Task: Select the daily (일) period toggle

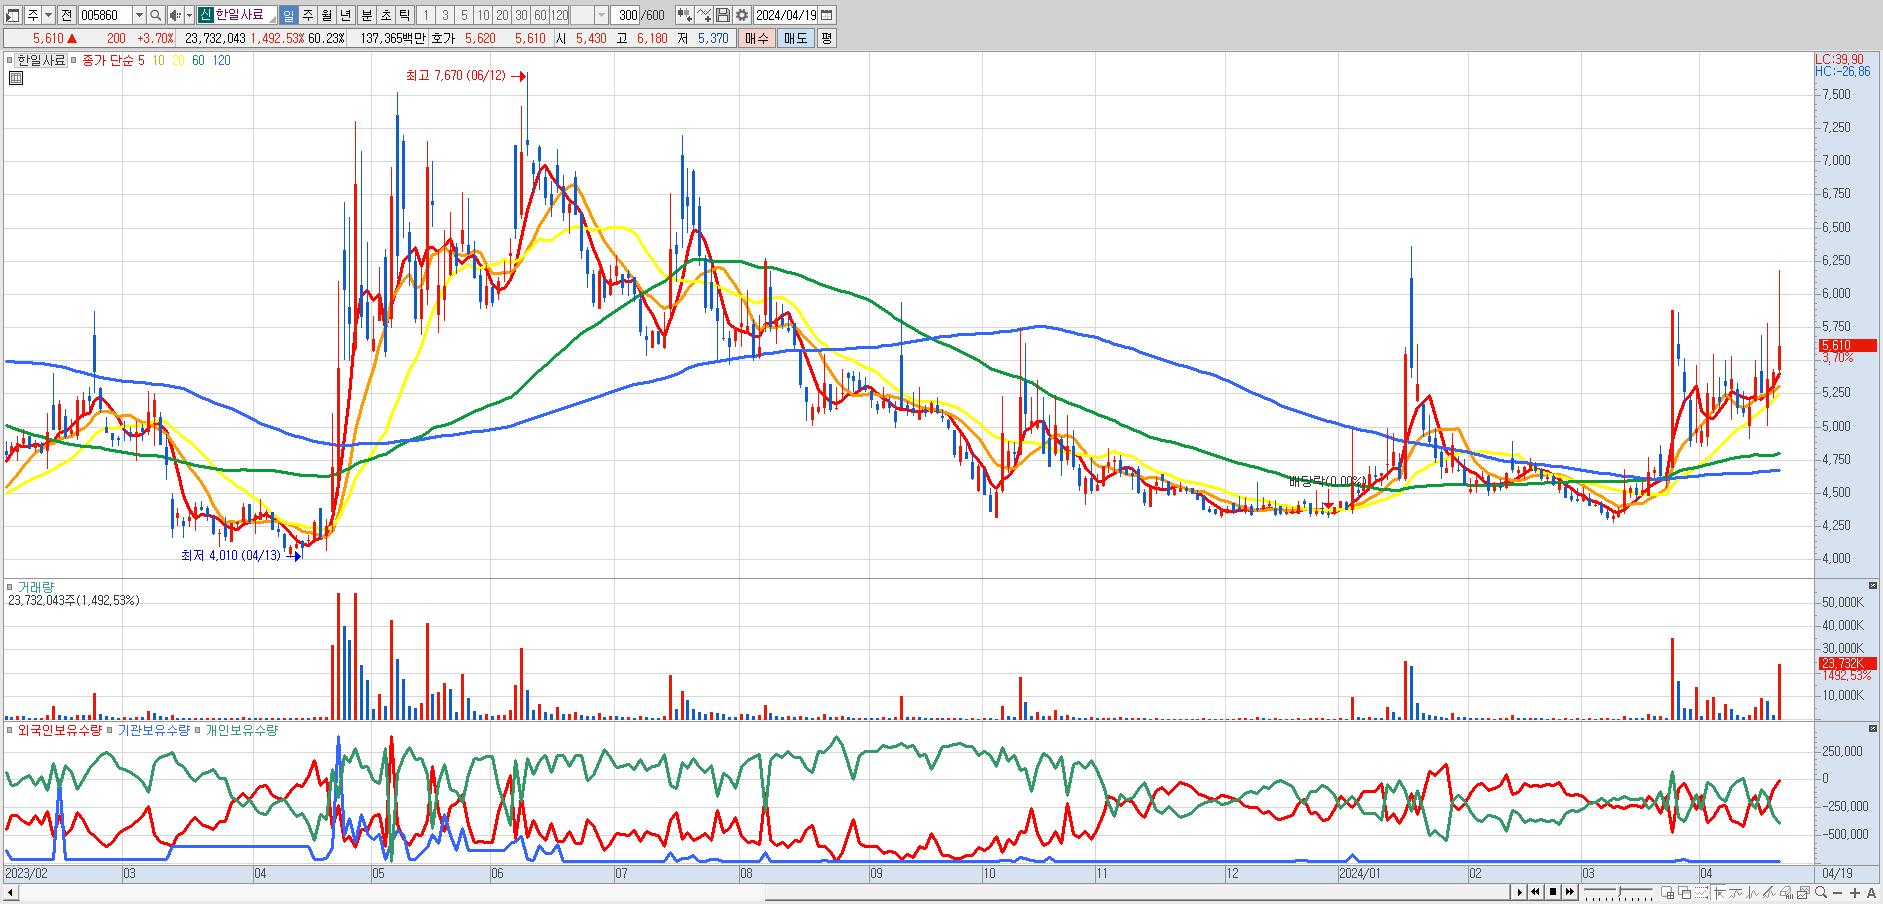Action: pyautogui.click(x=288, y=15)
